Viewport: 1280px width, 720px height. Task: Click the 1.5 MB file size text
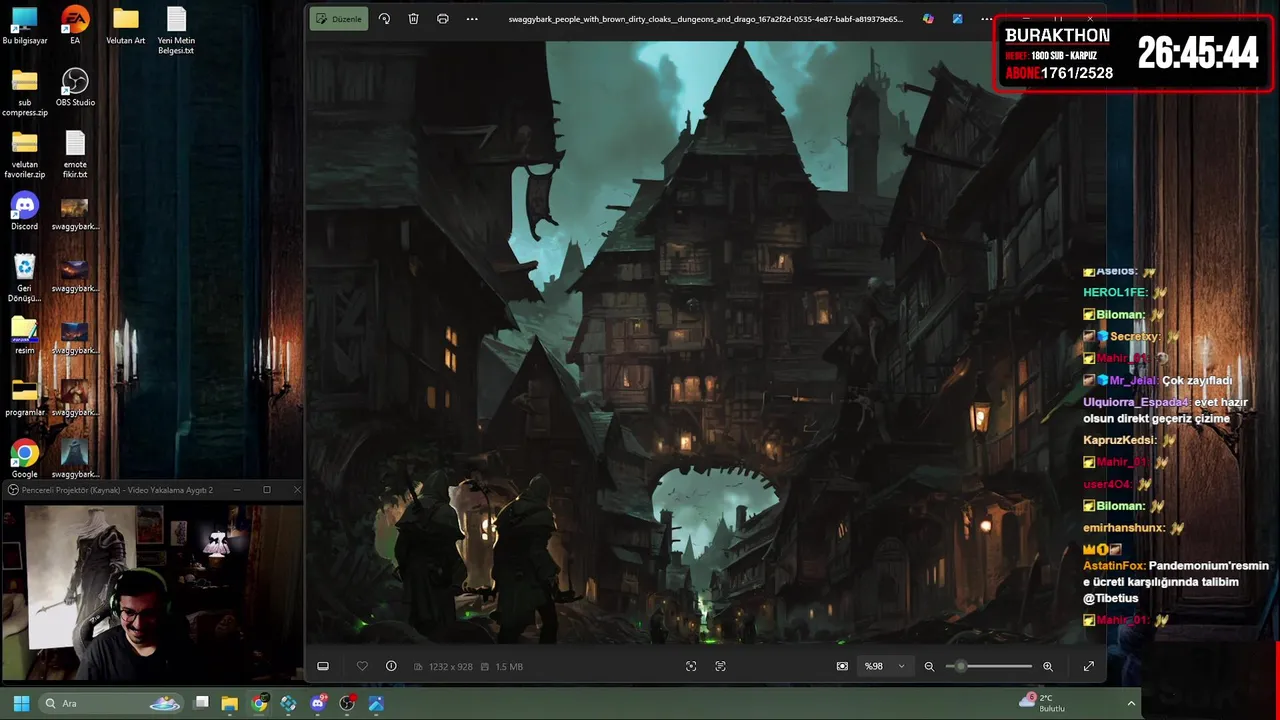point(509,666)
